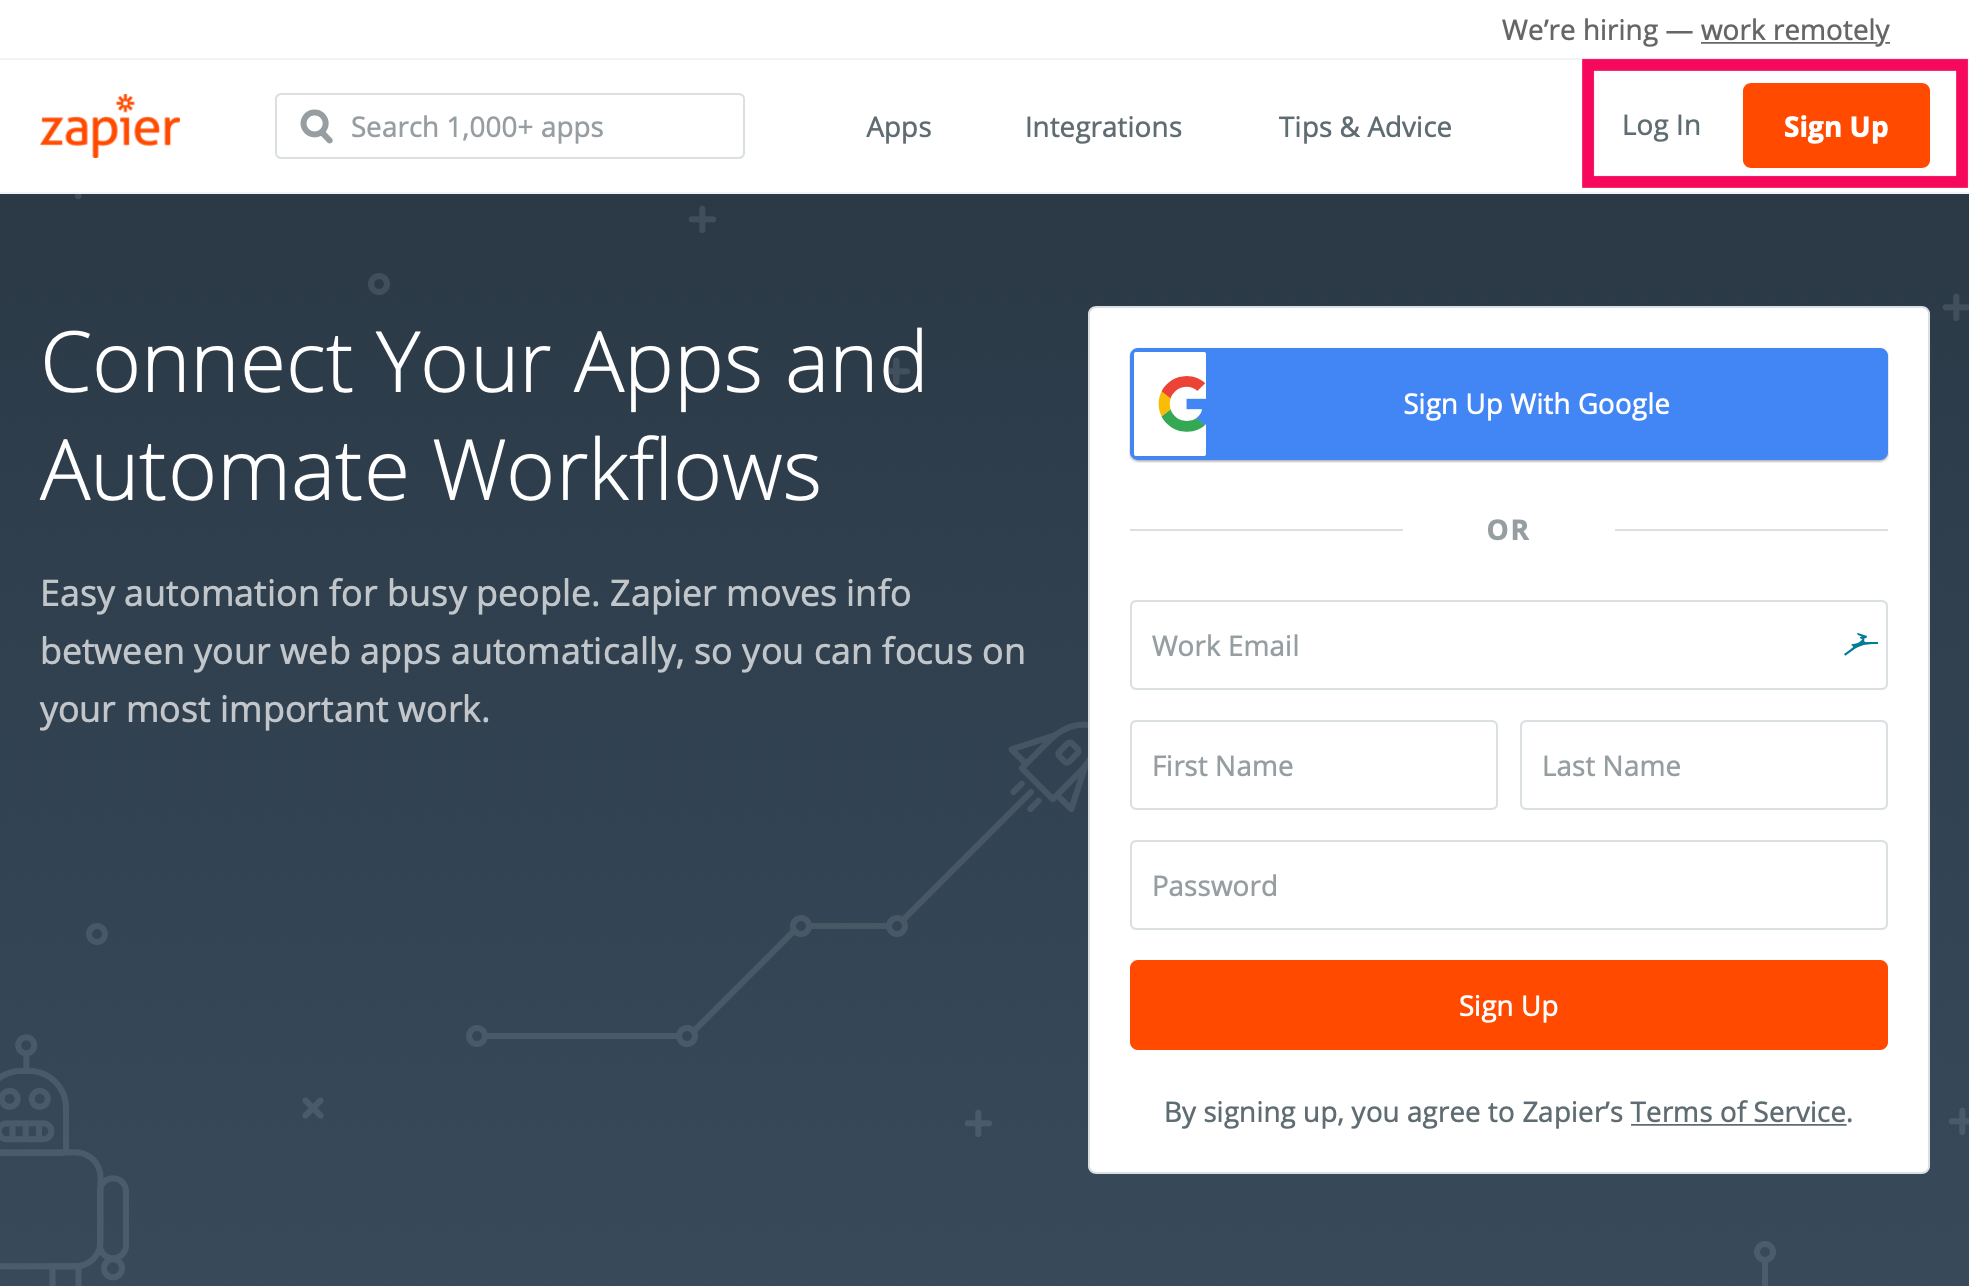Click Sign Up With Google button

click(1509, 404)
